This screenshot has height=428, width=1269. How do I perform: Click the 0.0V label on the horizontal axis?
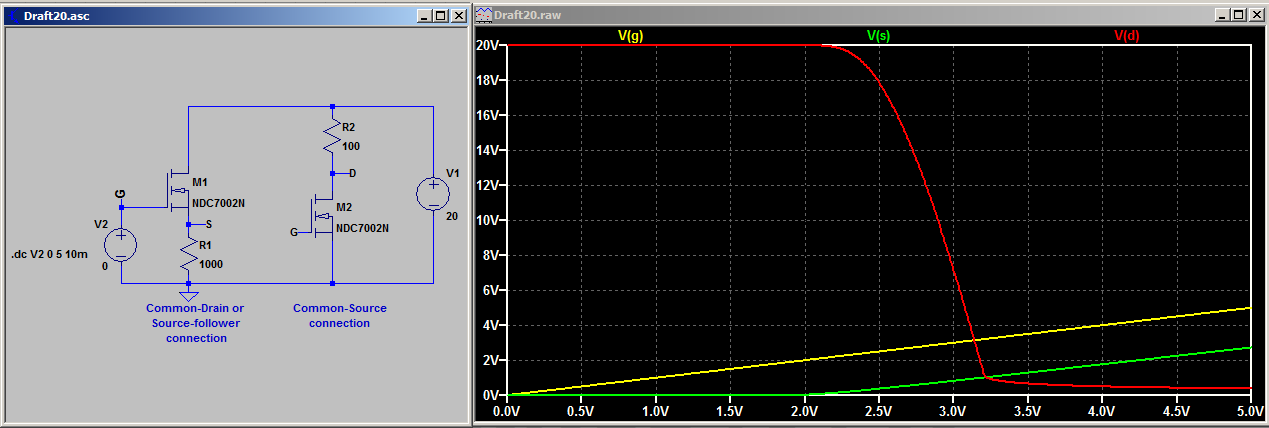click(508, 411)
